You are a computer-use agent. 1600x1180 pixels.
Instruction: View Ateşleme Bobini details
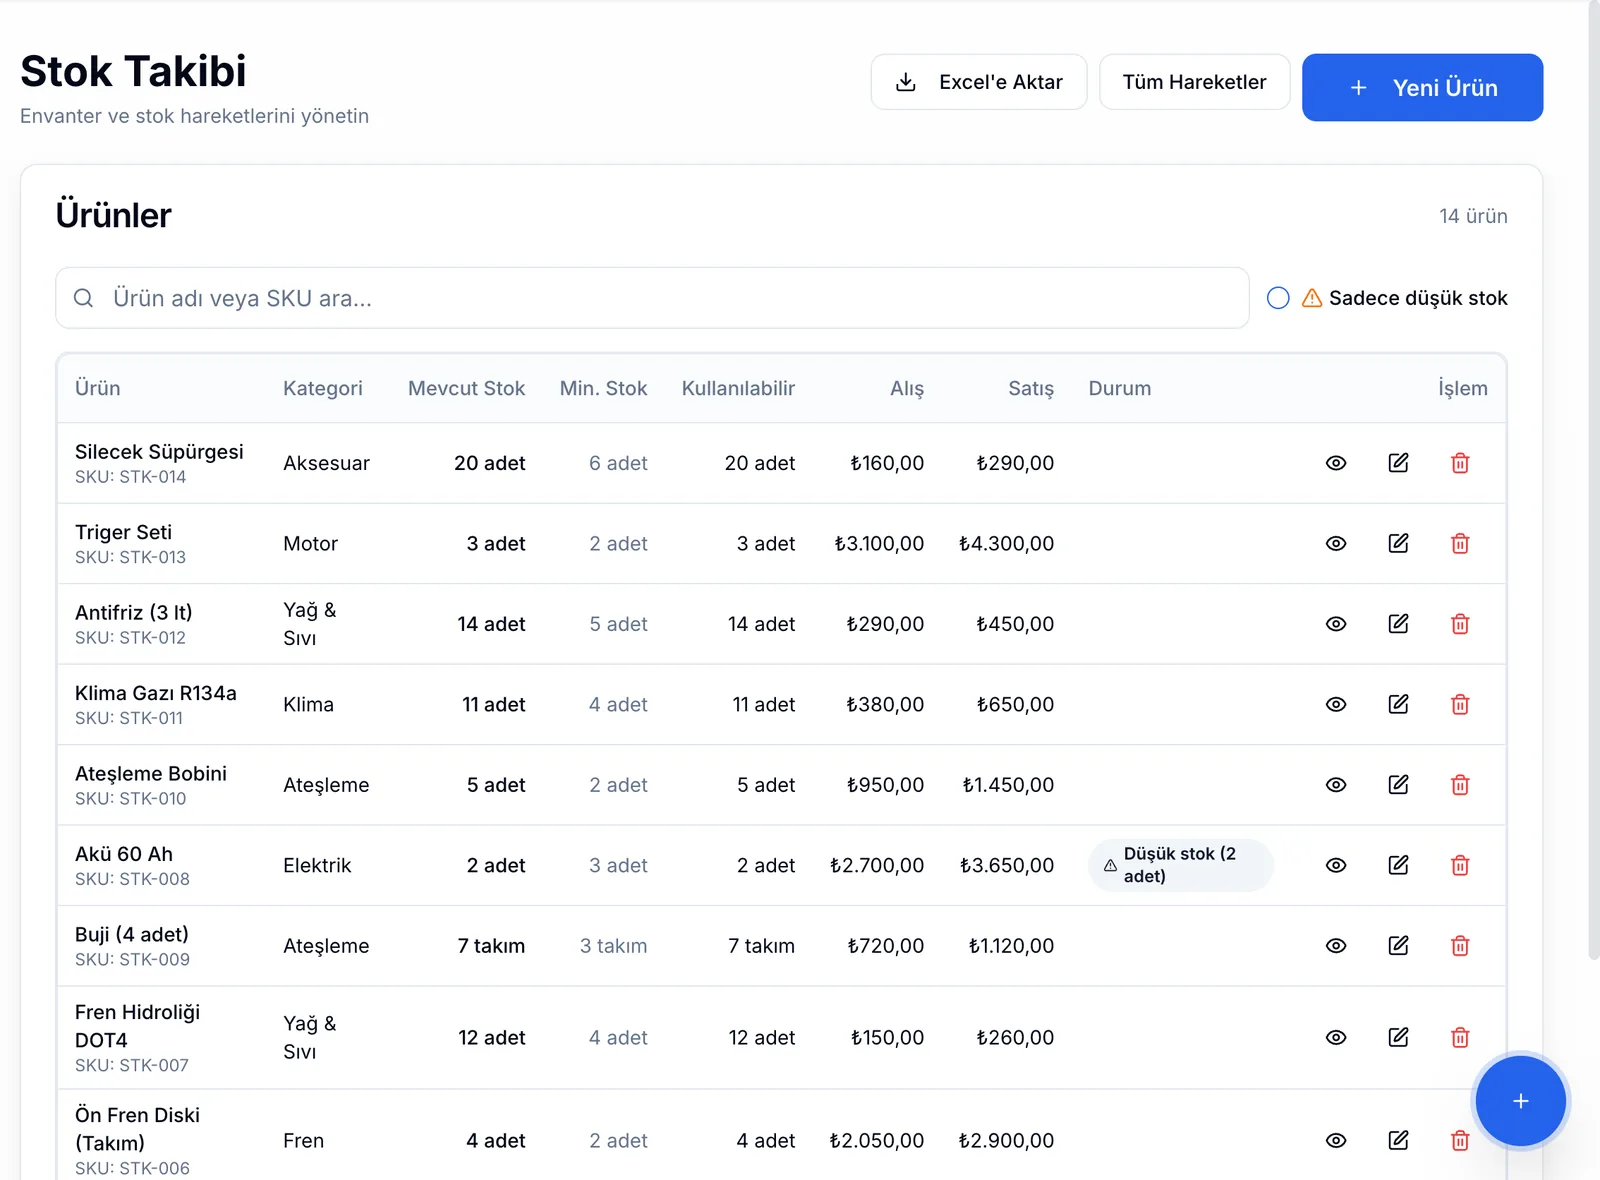coord(1336,785)
